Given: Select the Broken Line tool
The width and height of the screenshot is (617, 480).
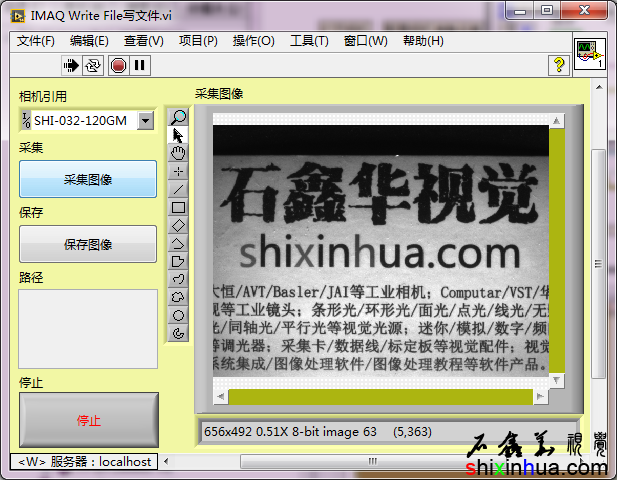Looking at the screenshot, I should point(178,244).
